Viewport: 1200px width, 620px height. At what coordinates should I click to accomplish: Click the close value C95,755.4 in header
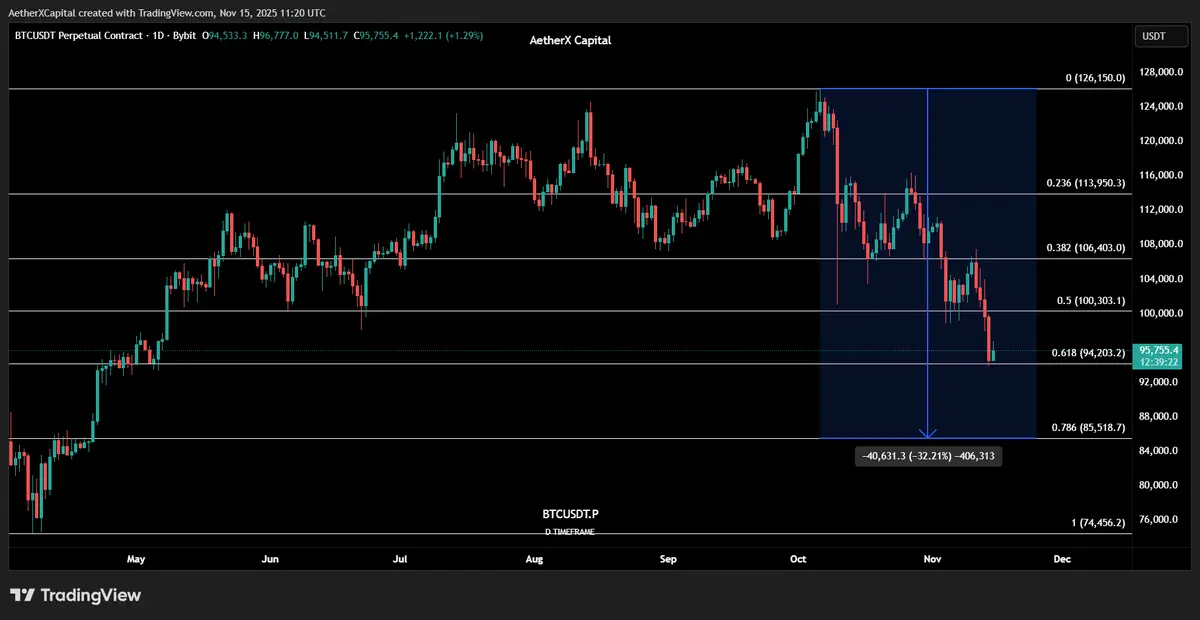pyautogui.click(x=374, y=36)
